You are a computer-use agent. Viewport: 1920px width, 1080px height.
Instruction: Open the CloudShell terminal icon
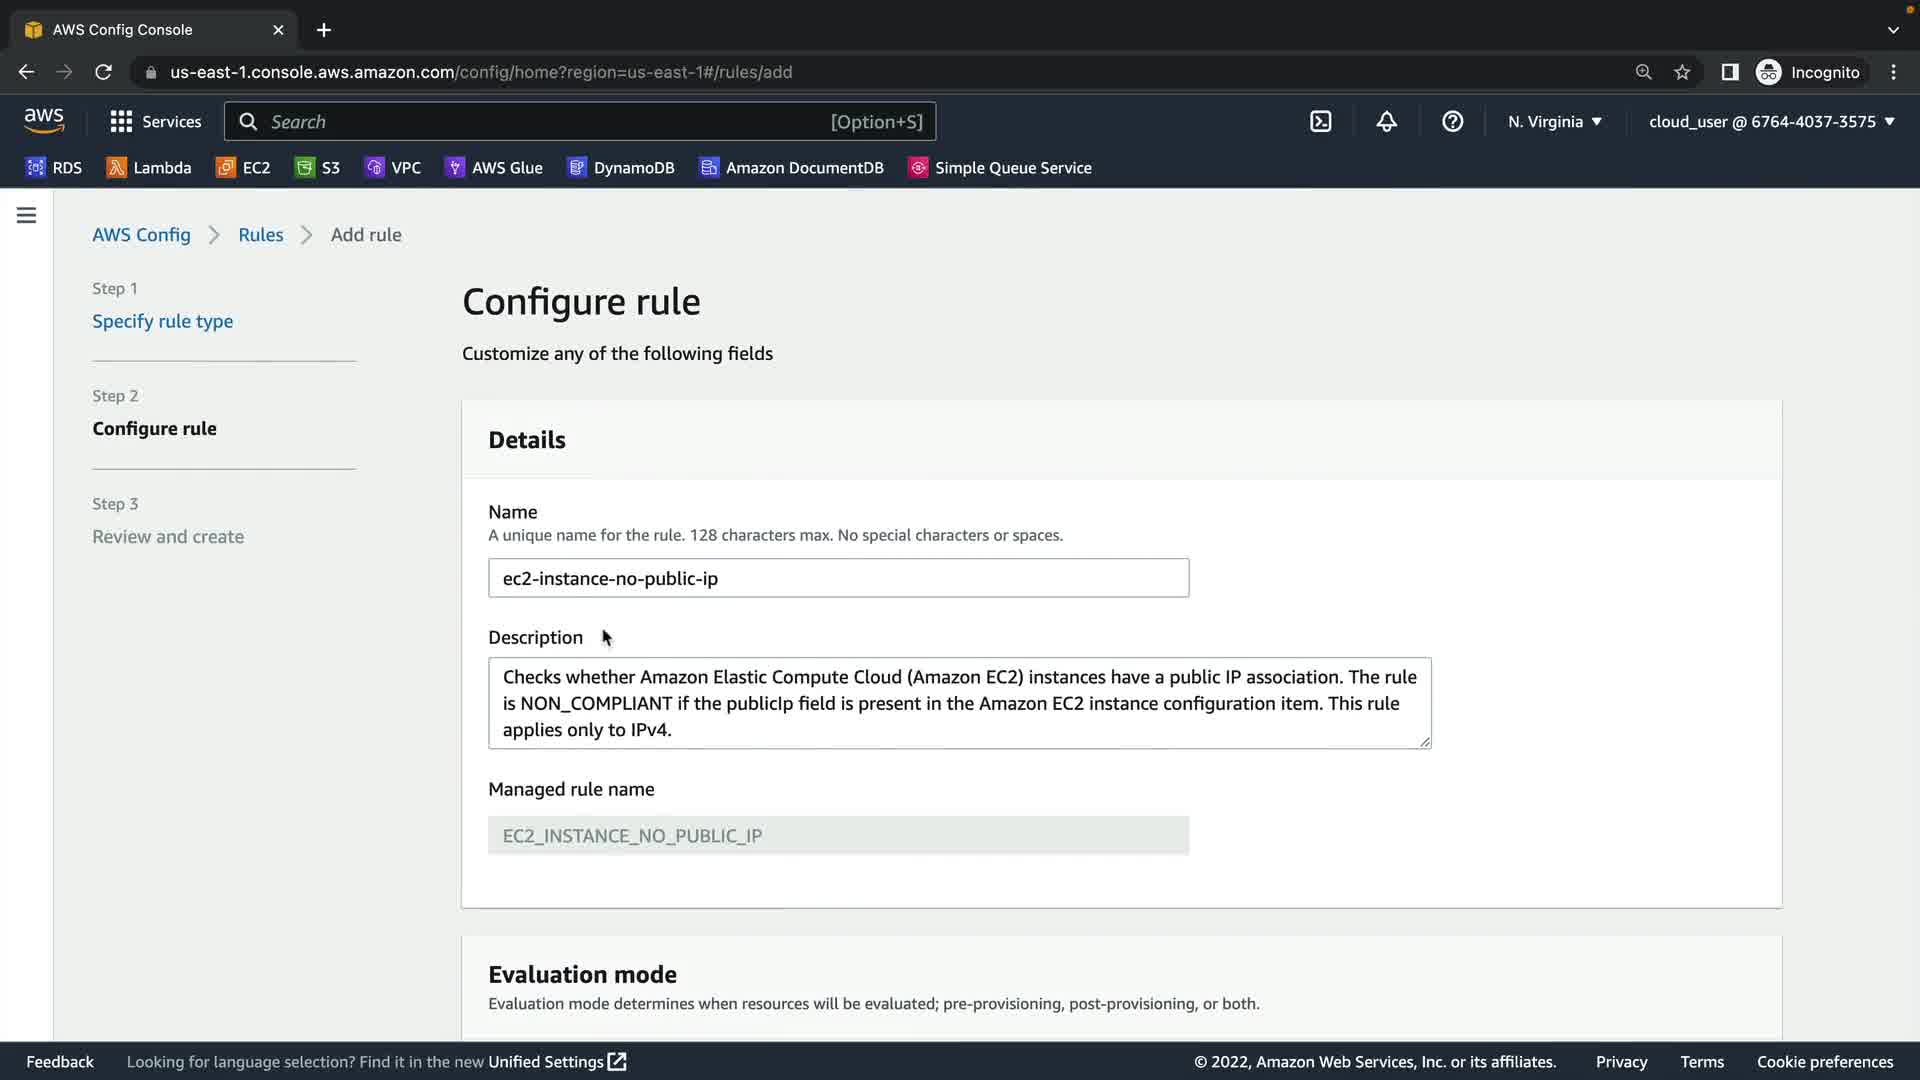click(x=1320, y=122)
